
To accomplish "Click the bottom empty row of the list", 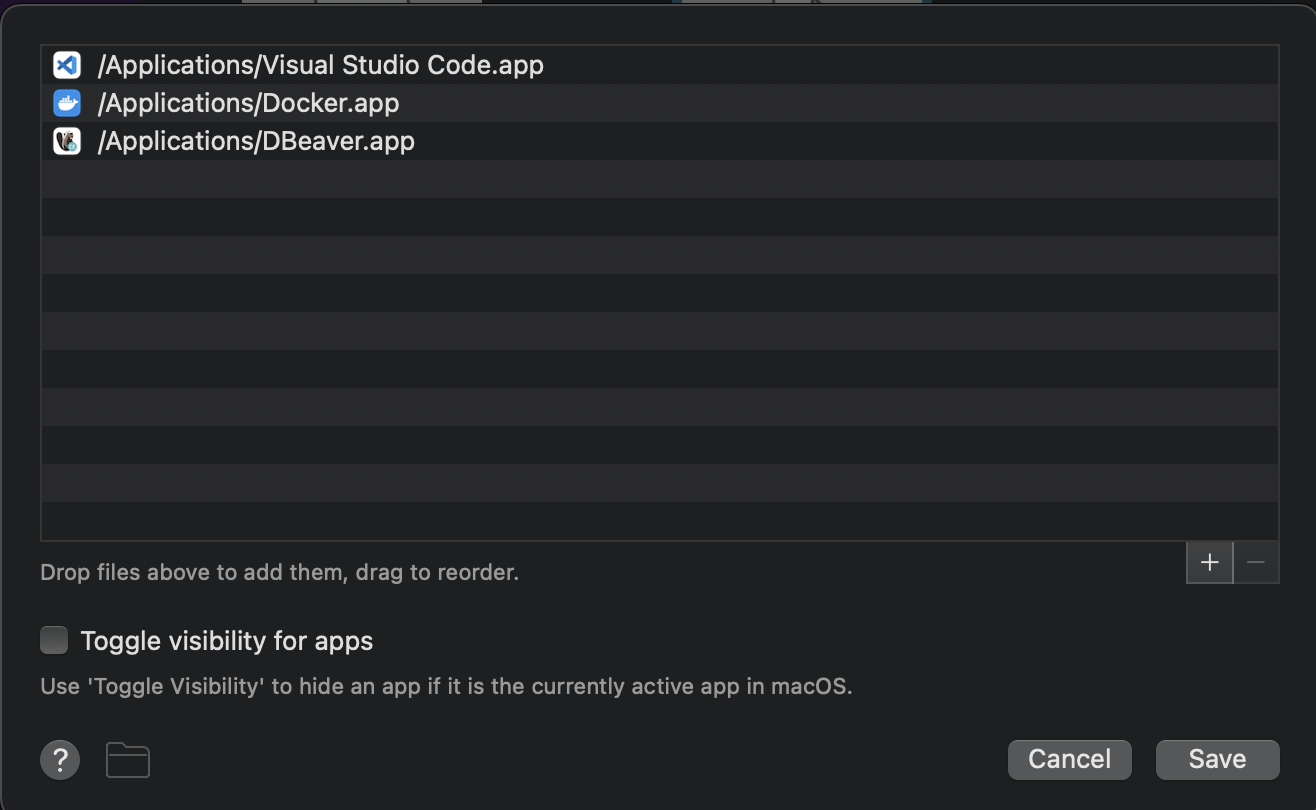I will (x=660, y=520).
